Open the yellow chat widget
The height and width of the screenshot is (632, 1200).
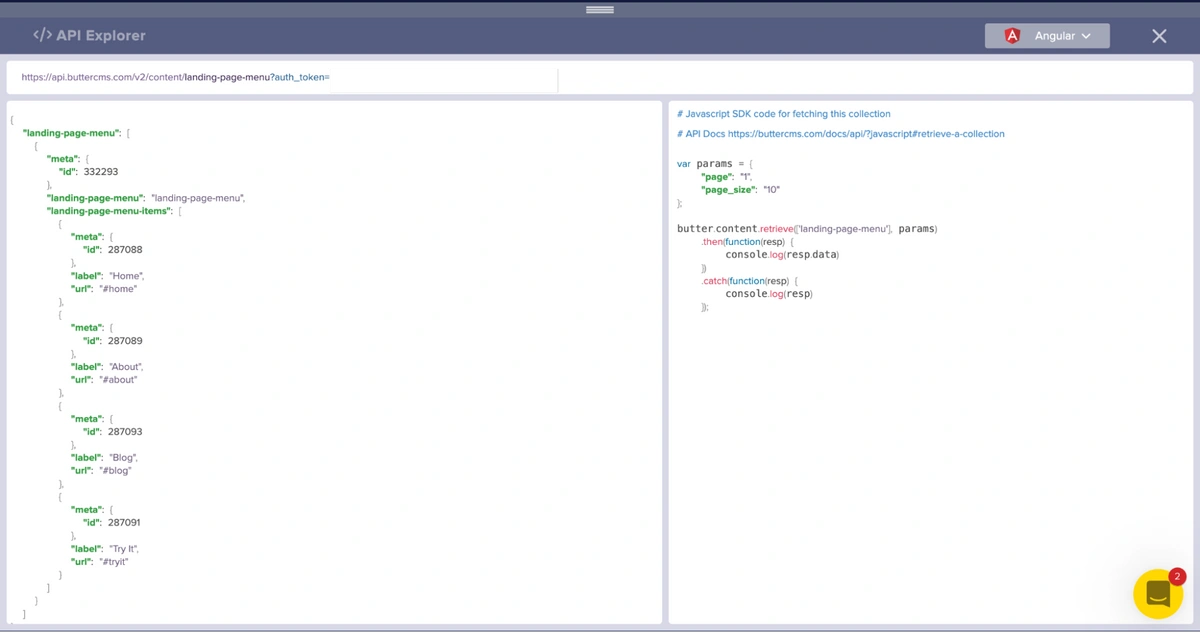click(x=1158, y=594)
